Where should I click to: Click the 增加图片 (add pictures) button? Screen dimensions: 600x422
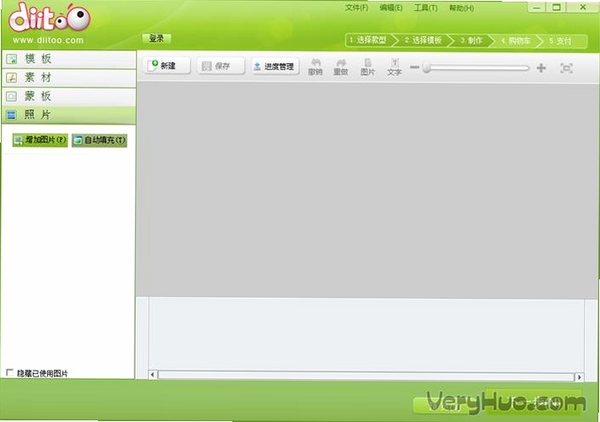pyautogui.click(x=40, y=140)
